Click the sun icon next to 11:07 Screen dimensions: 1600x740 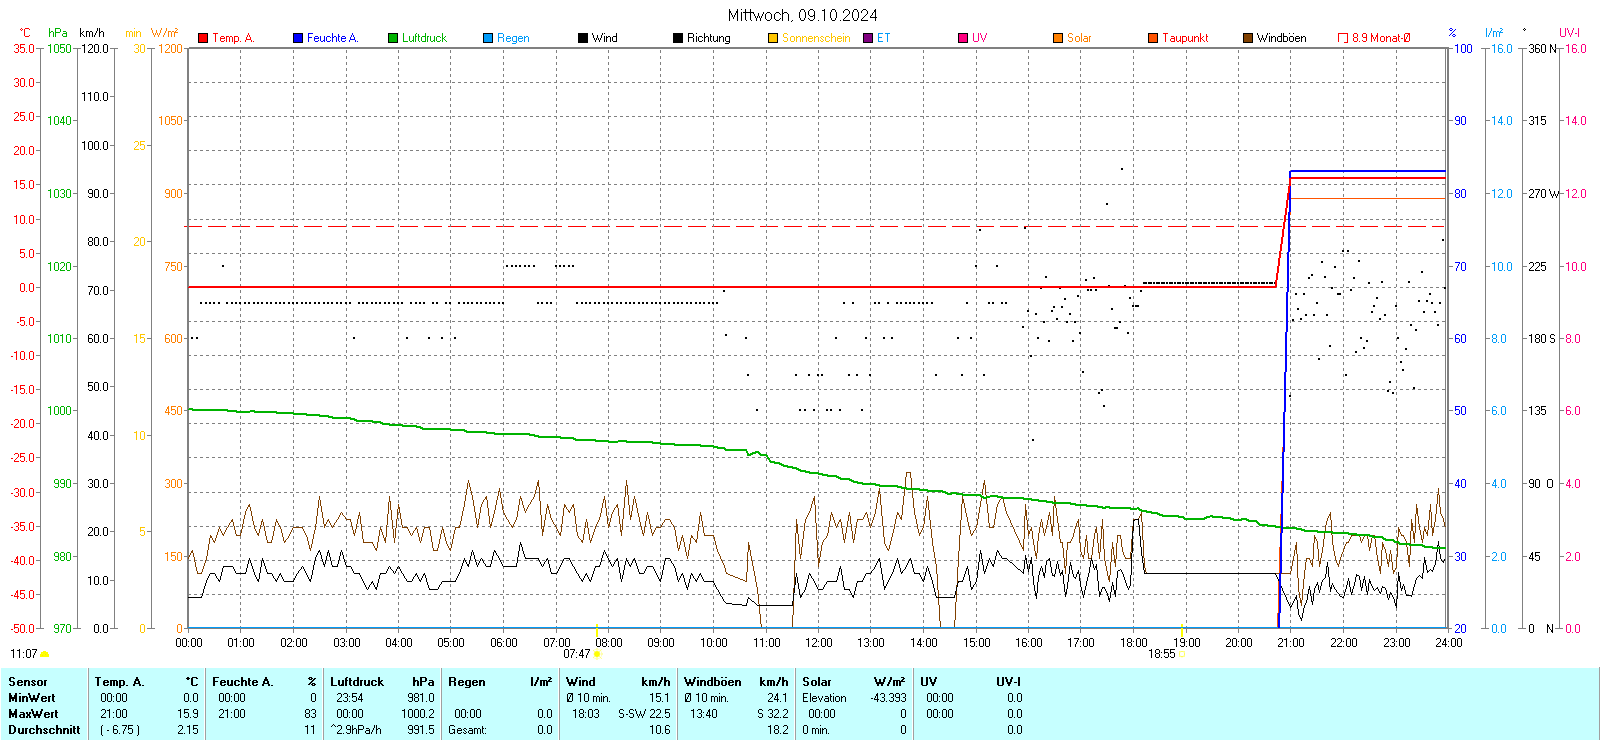[x=44, y=654]
